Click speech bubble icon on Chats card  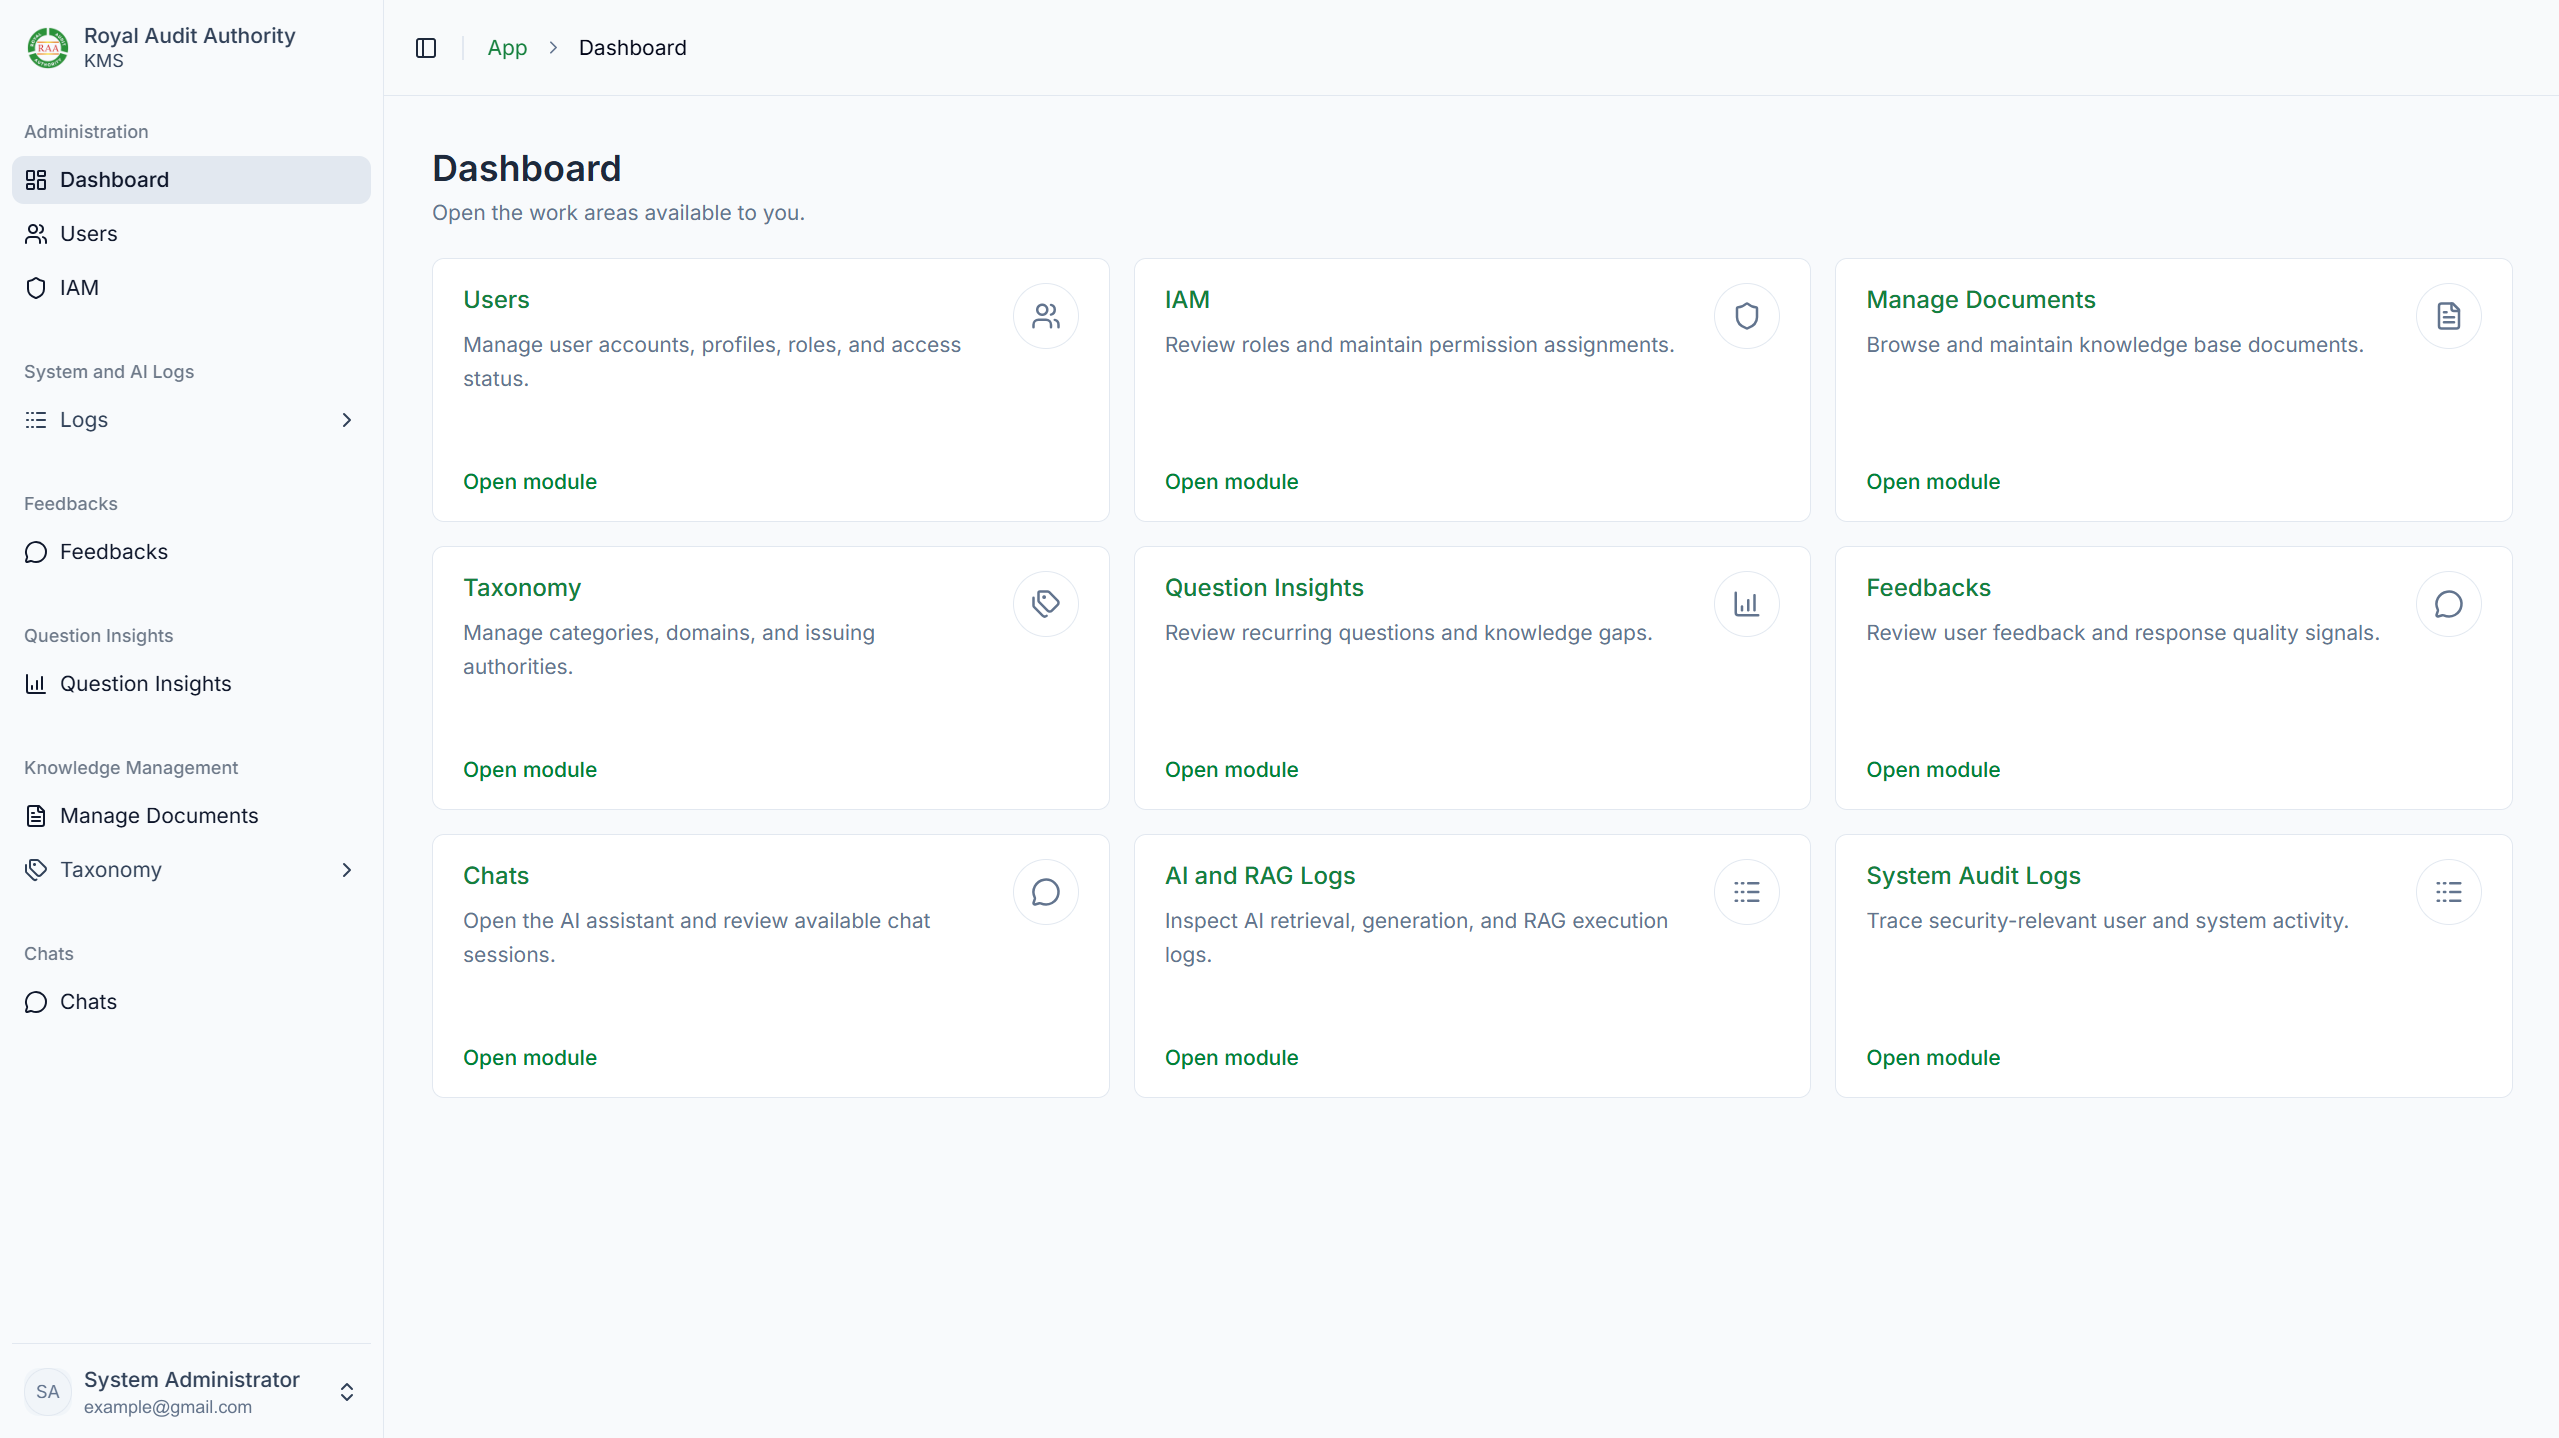[1046, 892]
